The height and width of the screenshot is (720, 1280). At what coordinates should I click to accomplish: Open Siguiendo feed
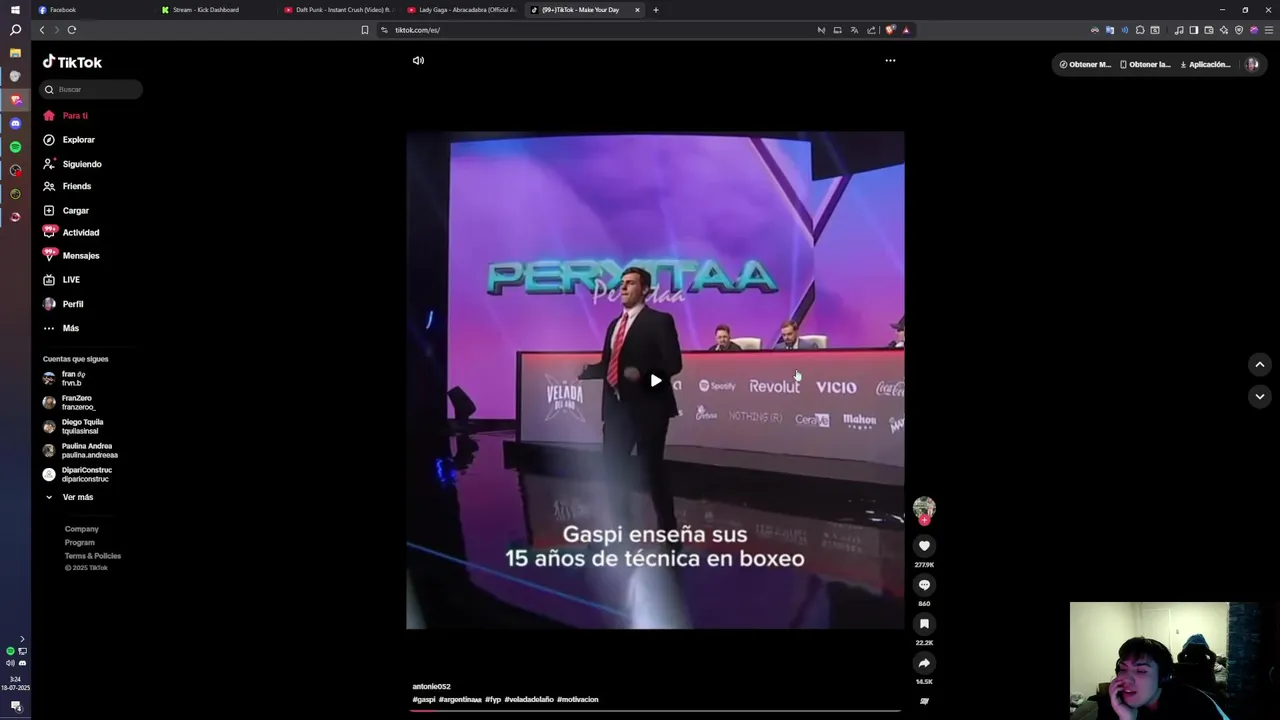[72, 164]
